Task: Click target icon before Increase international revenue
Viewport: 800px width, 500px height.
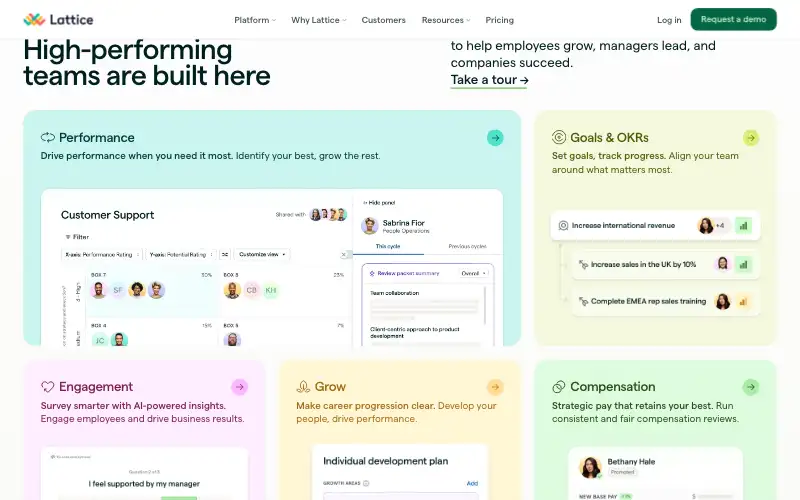Action: click(563, 226)
